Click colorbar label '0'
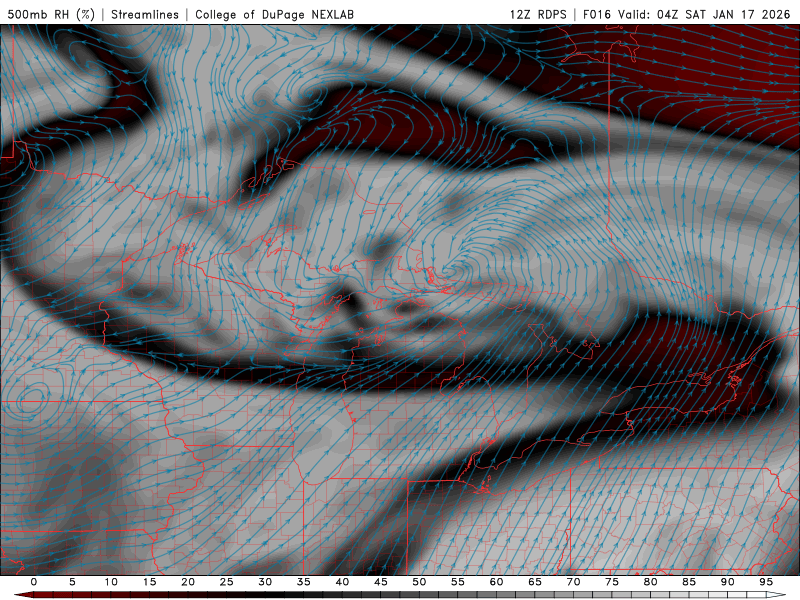 click(34, 582)
